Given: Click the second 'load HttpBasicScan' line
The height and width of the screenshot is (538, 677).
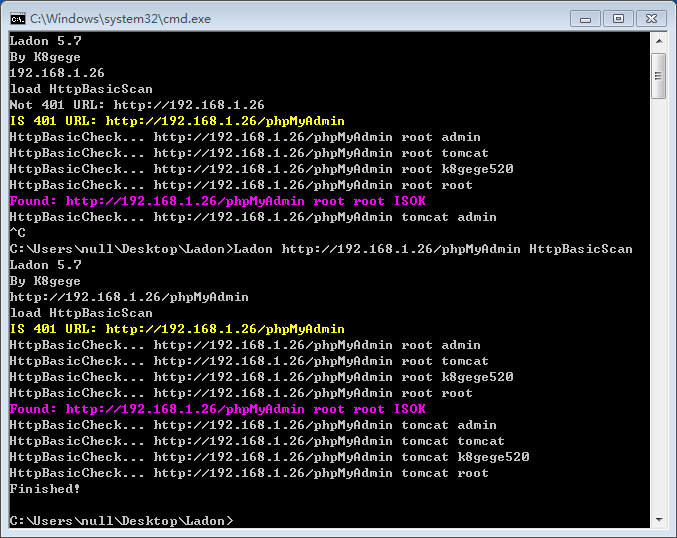Looking at the screenshot, I should point(81,313).
